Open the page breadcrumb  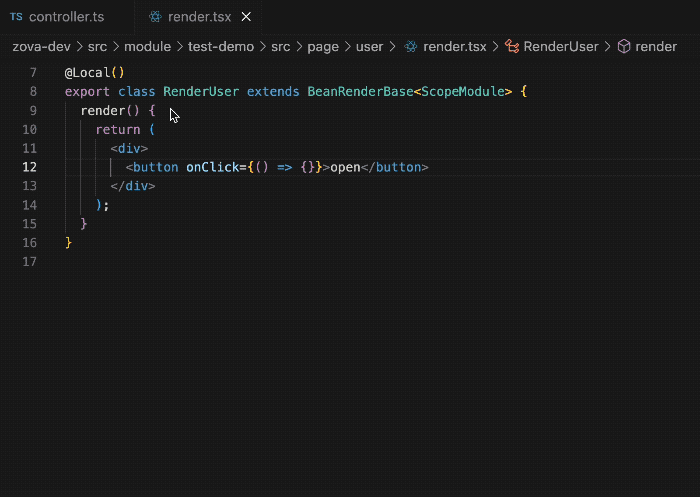pyautogui.click(x=323, y=46)
